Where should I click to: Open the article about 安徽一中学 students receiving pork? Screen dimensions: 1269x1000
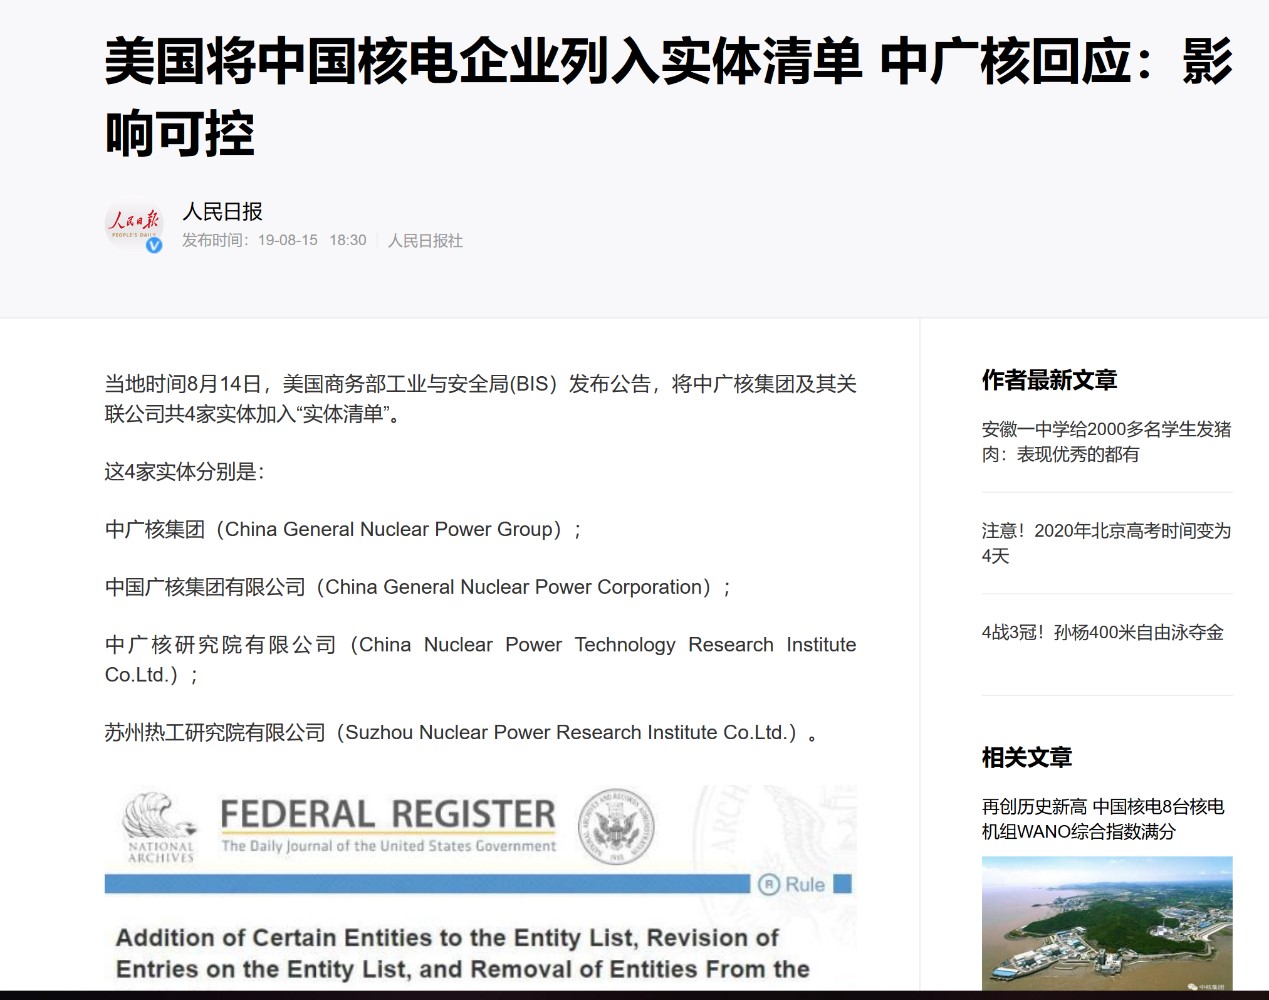[1106, 441]
